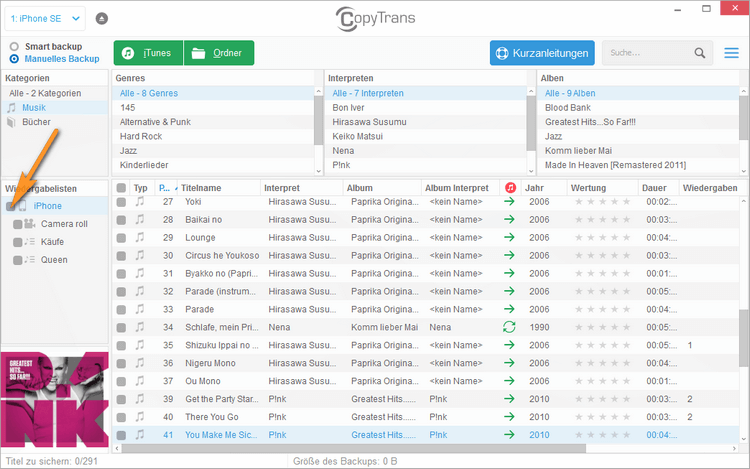Click the horizontal scrollbar thumb under tracks
750x469 pixels.
354,448
